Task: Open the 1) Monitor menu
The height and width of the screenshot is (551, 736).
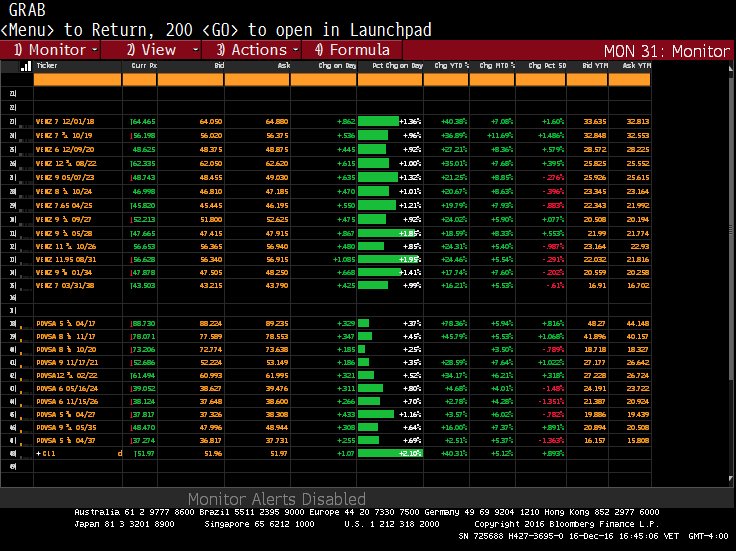Action: pos(51,50)
